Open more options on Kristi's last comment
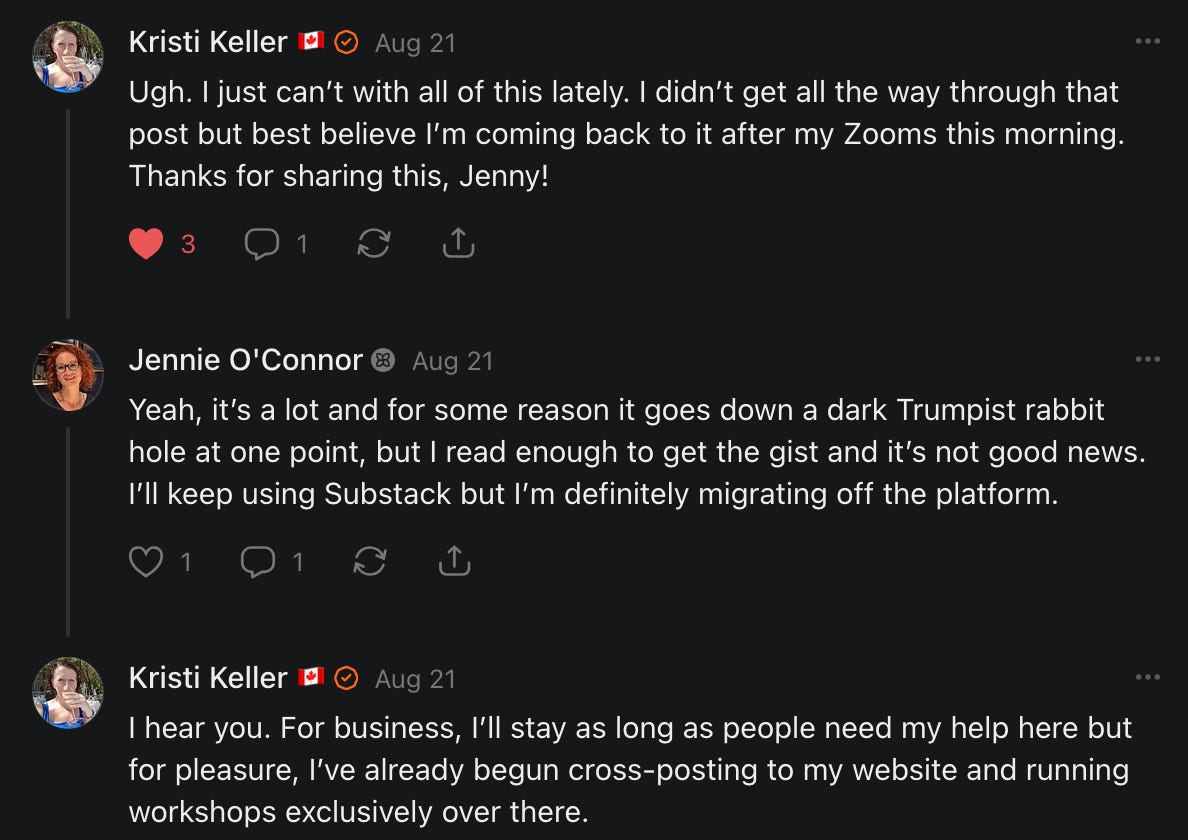This screenshot has height=840, width=1188. (1148, 678)
